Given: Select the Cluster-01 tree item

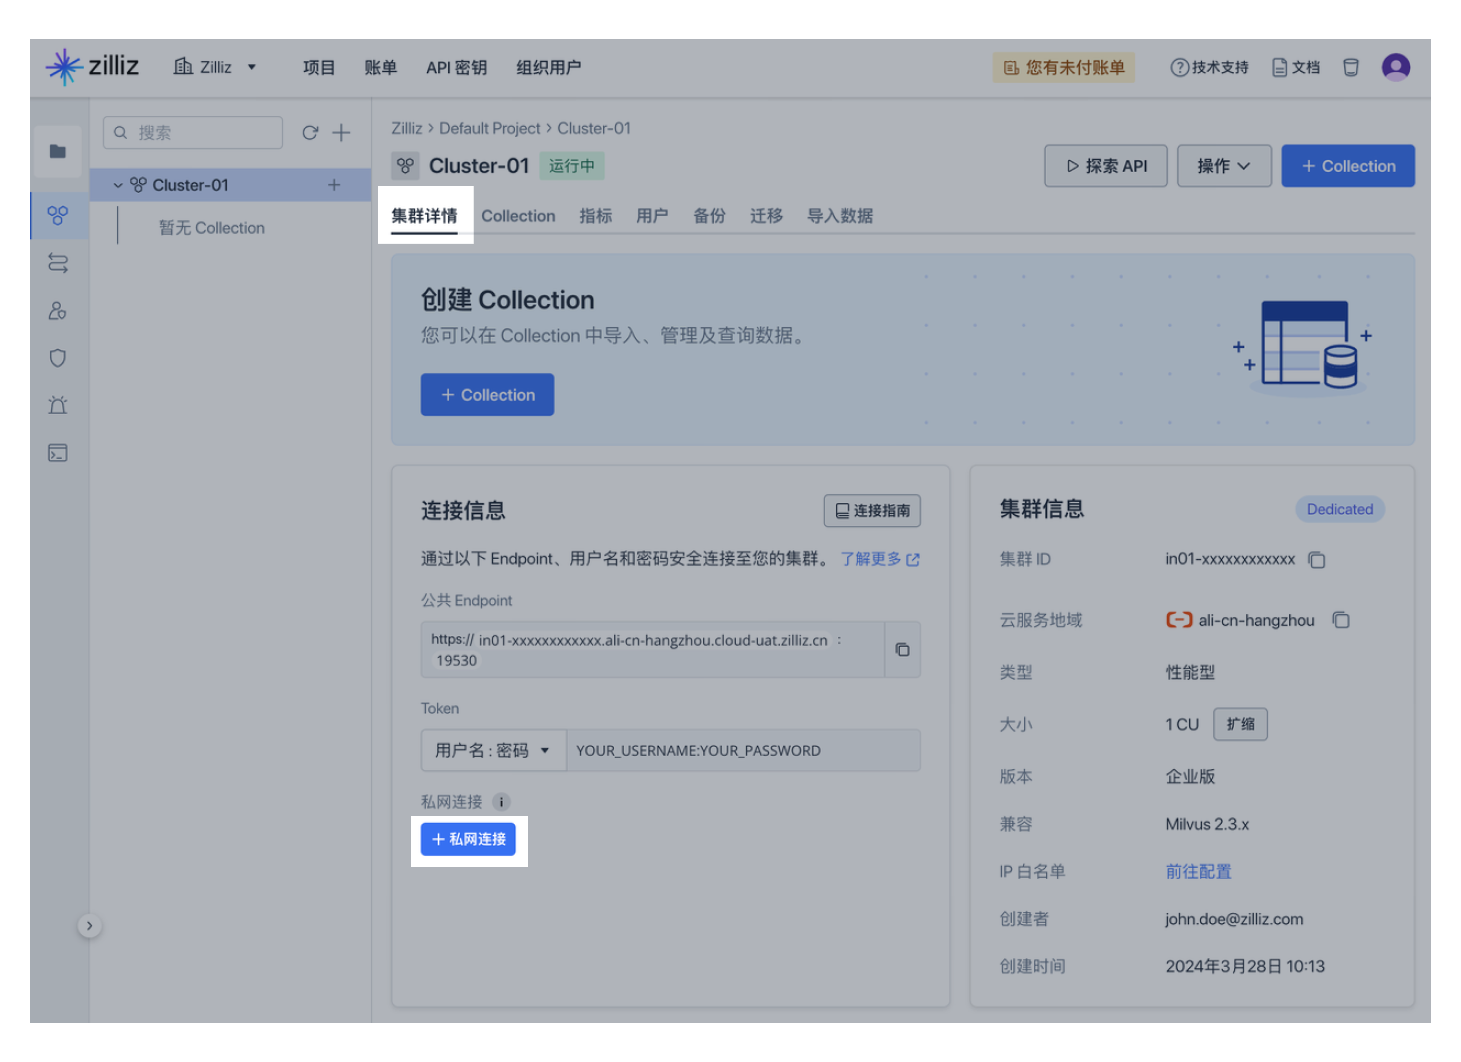Looking at the screenshot, I should click(x=230, y=185).
